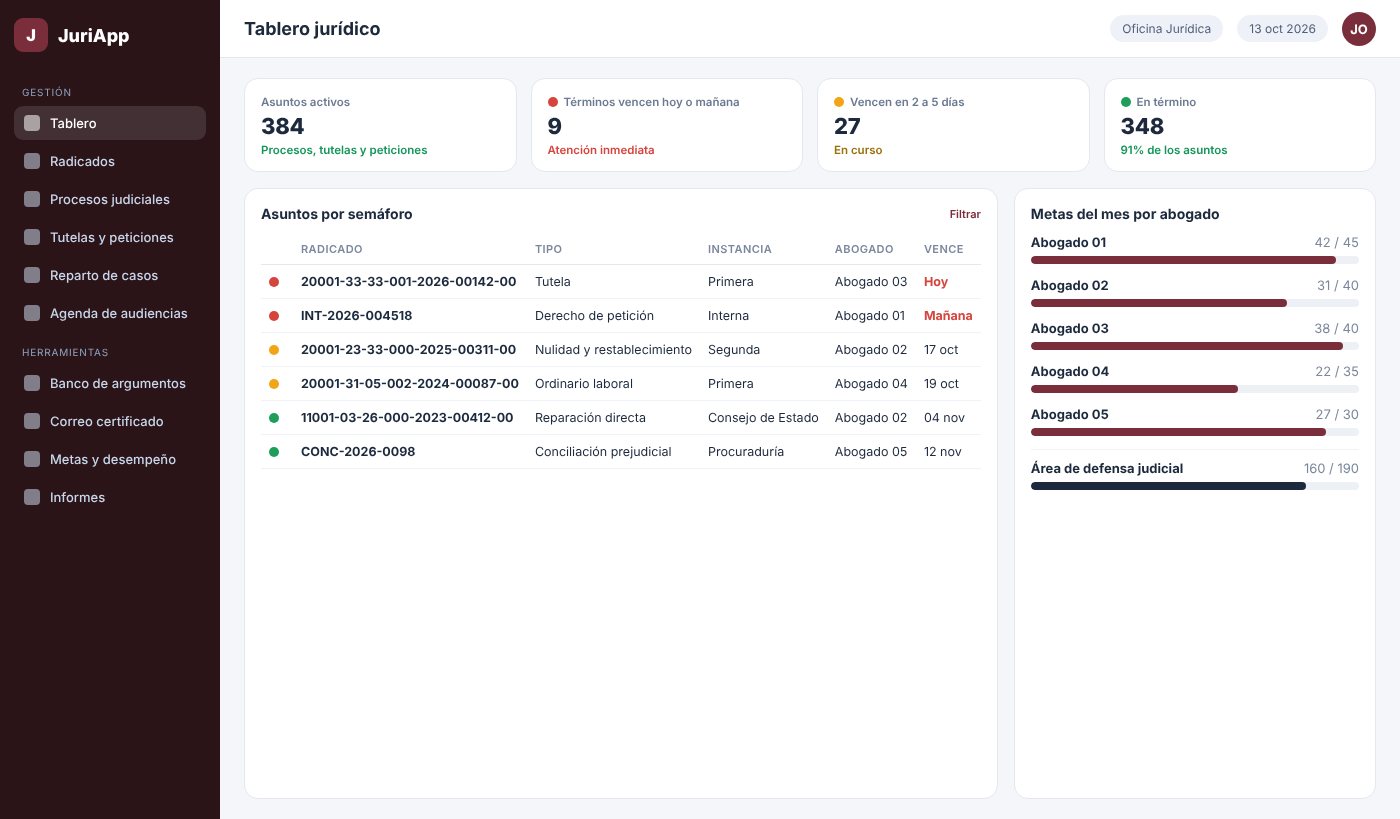The width and height of the screenshot is (1400, 819).
Task: Click the Oficina Jurídica pill
Action: pyautogui.click(x=1167, y=29)
